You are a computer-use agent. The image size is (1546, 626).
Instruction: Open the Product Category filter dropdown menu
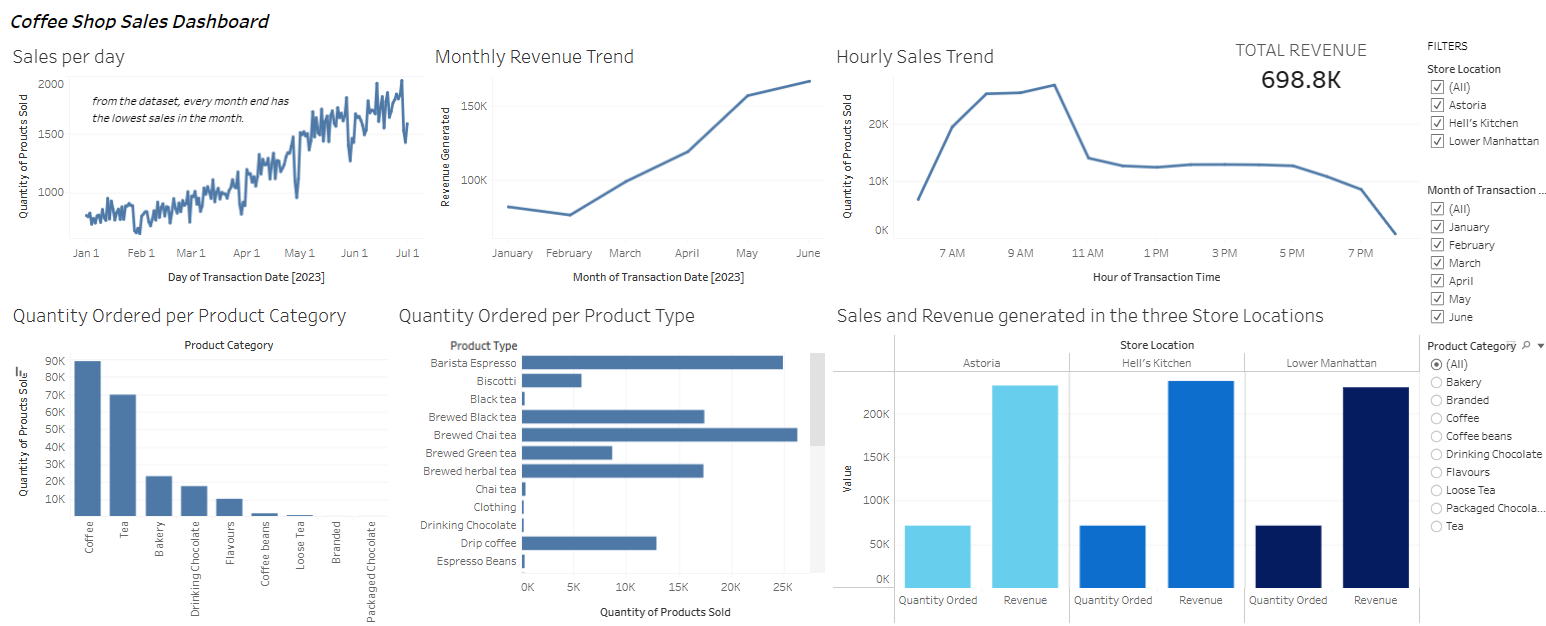pos(1542,345)
